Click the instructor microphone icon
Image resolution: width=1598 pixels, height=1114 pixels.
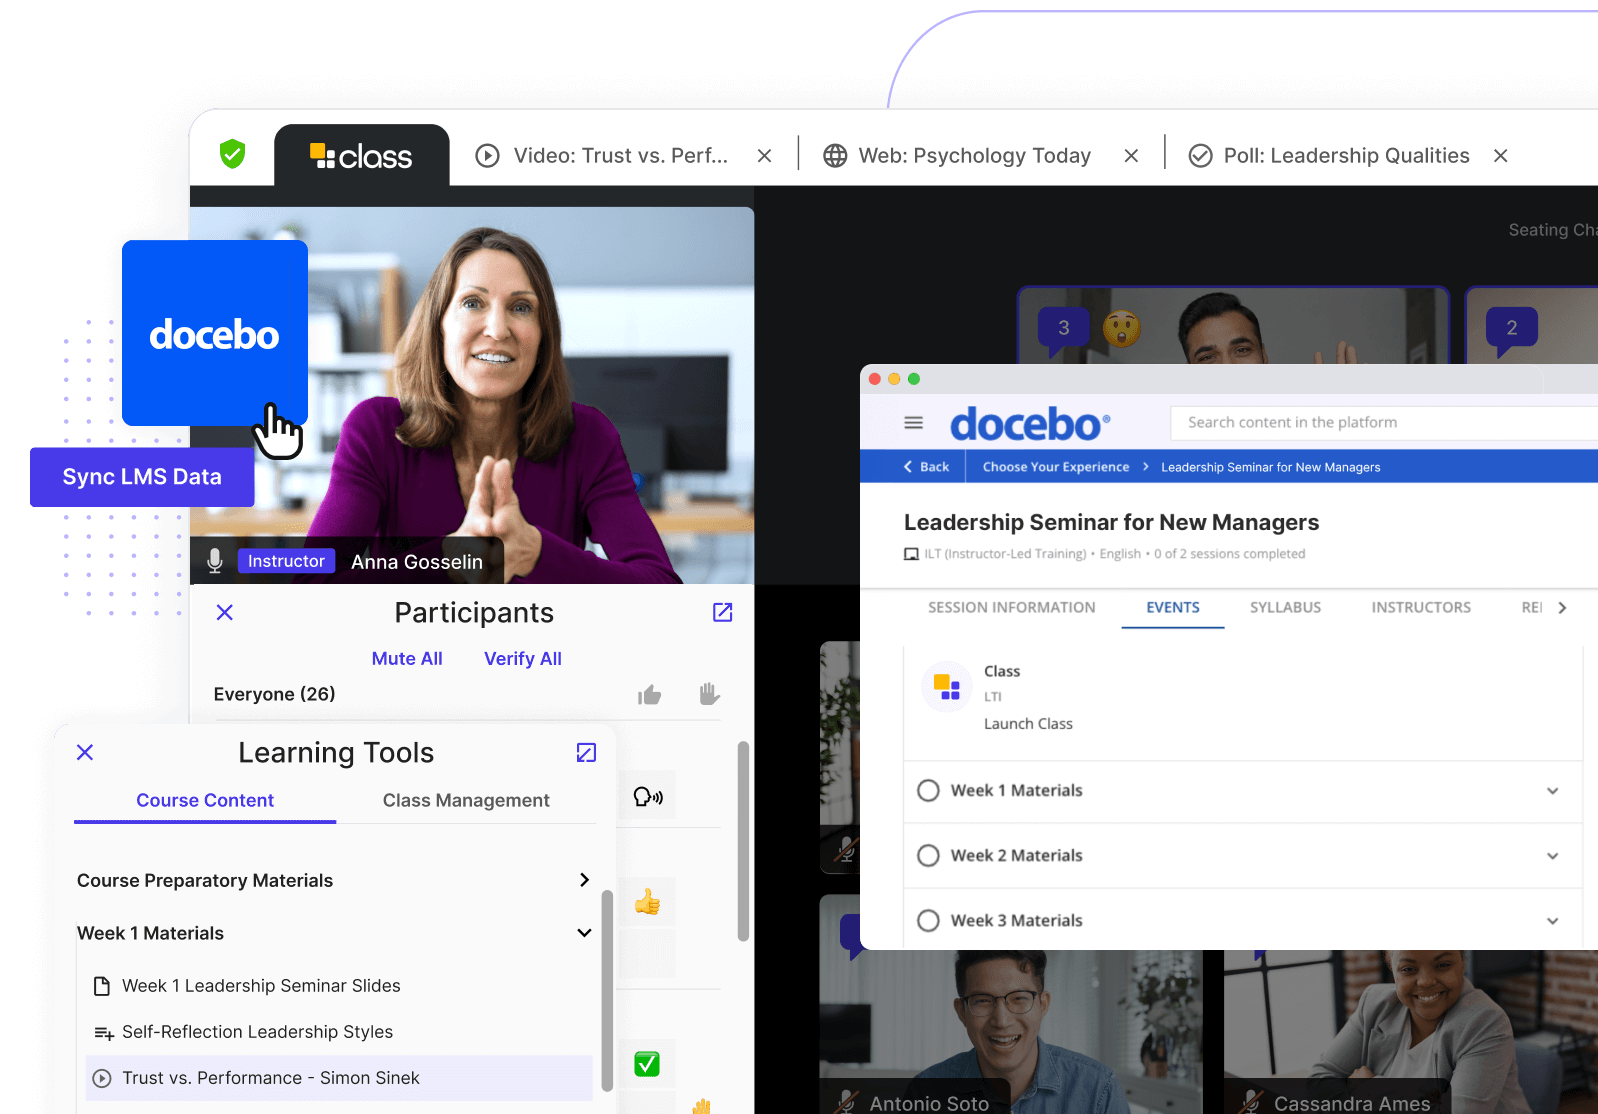tap(214, 561)
